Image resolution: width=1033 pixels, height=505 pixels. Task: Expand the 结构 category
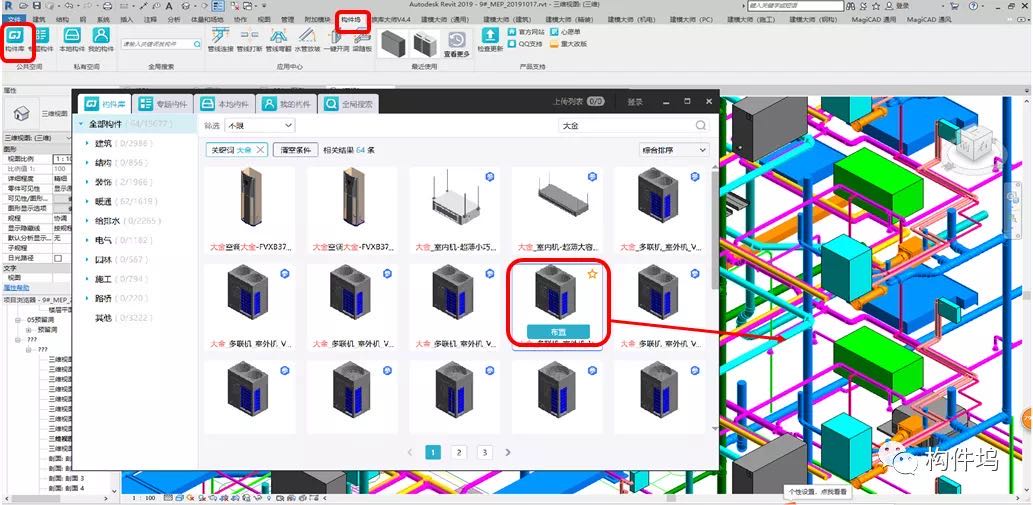tap(87, 163)
